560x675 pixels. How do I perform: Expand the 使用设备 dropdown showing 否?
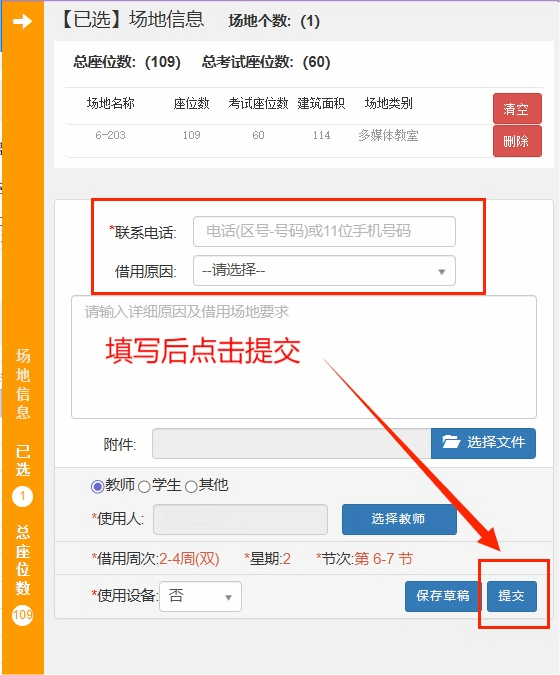[200, 596]
